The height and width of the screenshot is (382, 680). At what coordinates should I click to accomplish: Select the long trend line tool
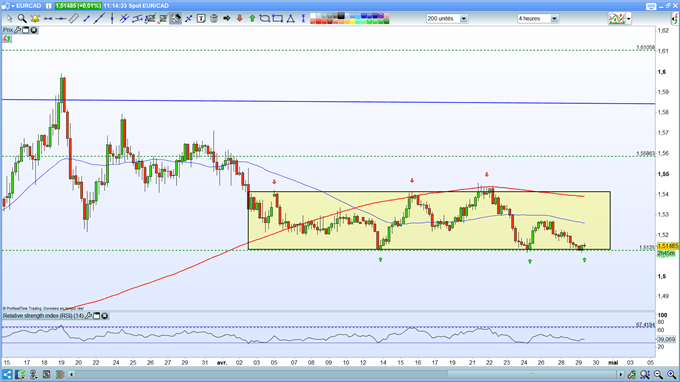99,18
